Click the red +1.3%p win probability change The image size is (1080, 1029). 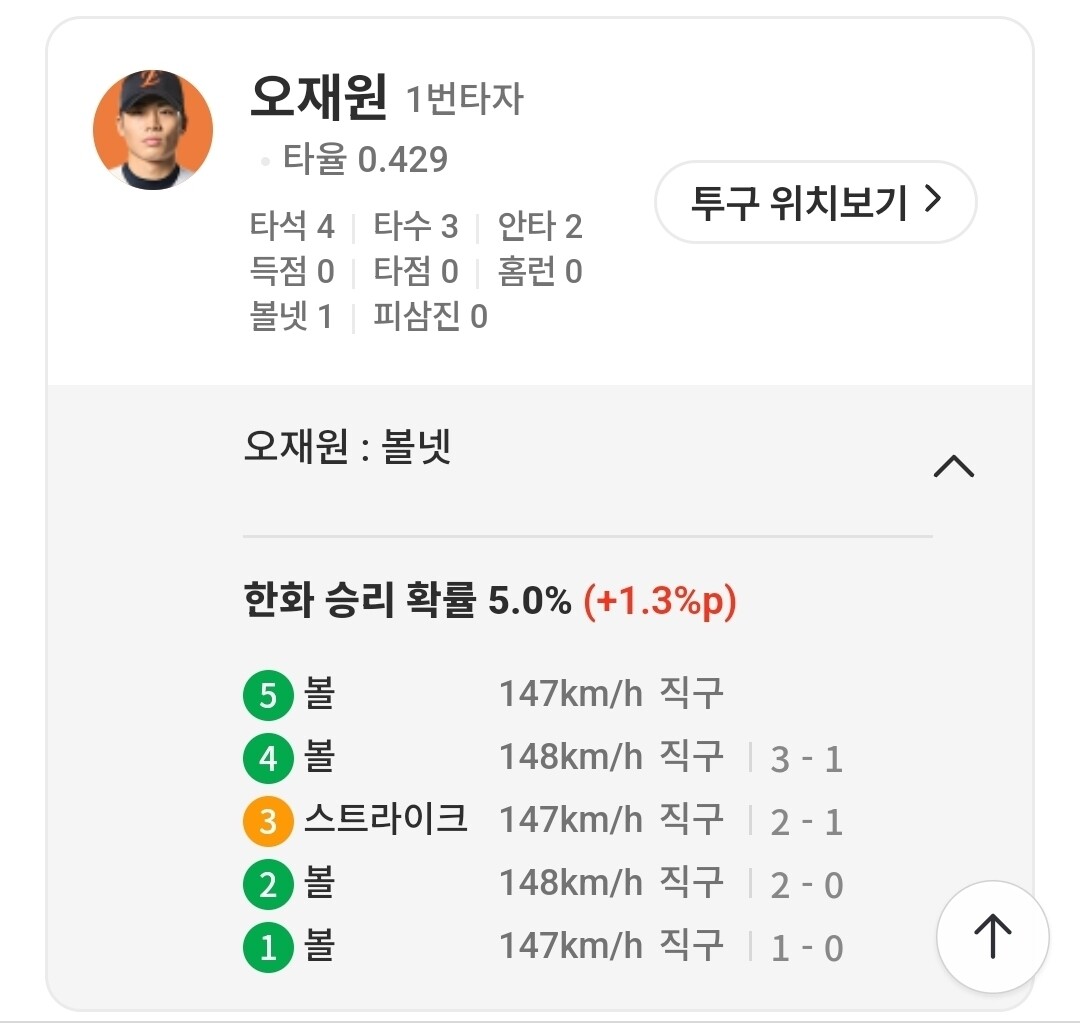pos(660,601)
